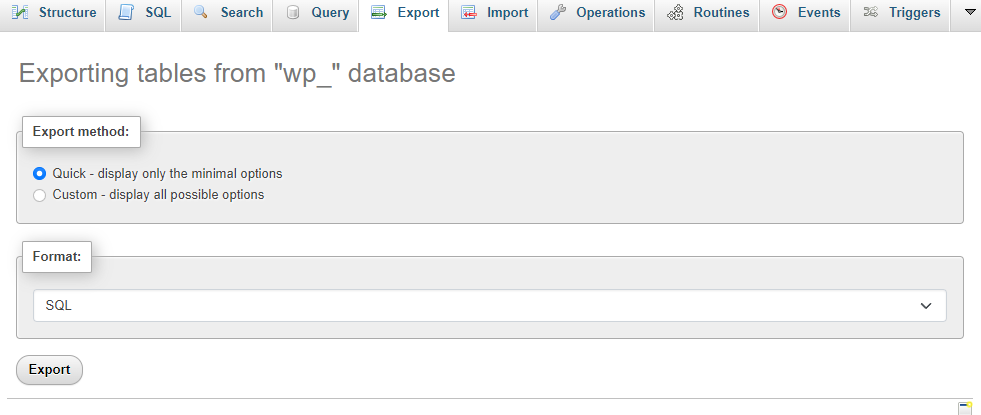Open the Format dropdown showing SQL
981x415 pixels.
click(489, 306)
